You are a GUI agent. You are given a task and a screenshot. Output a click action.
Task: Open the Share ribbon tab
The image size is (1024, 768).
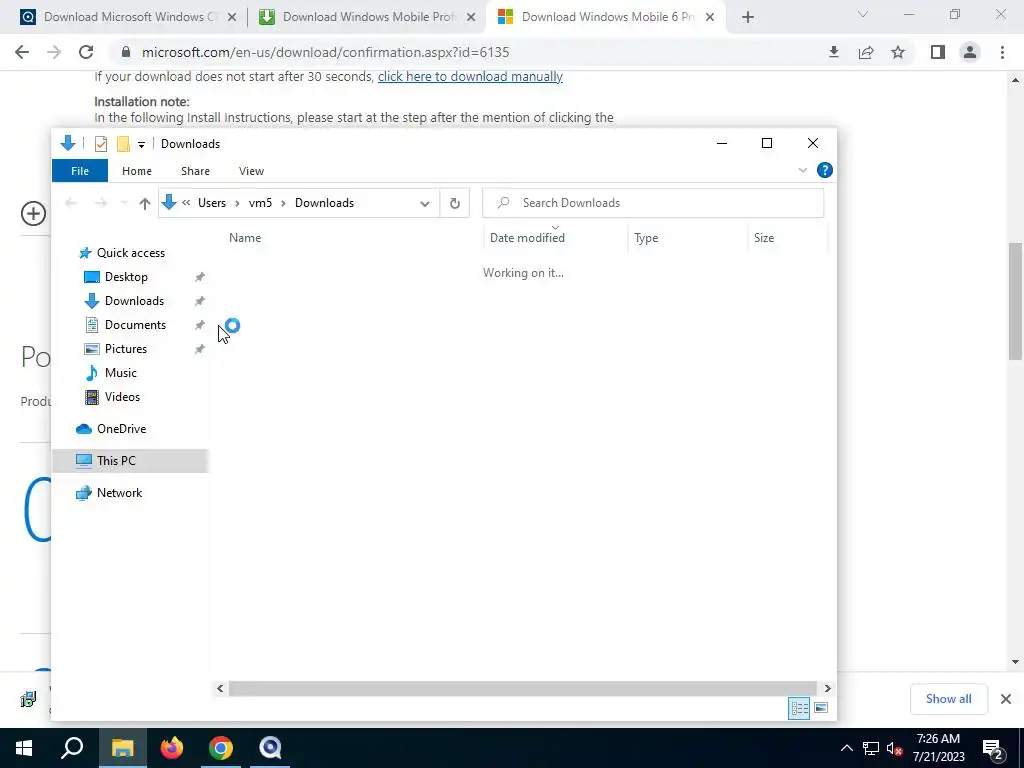click(x=195, y=171)
